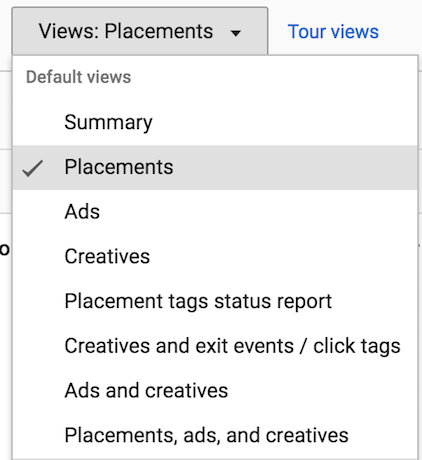Open the Tour views link

point(333,32)
